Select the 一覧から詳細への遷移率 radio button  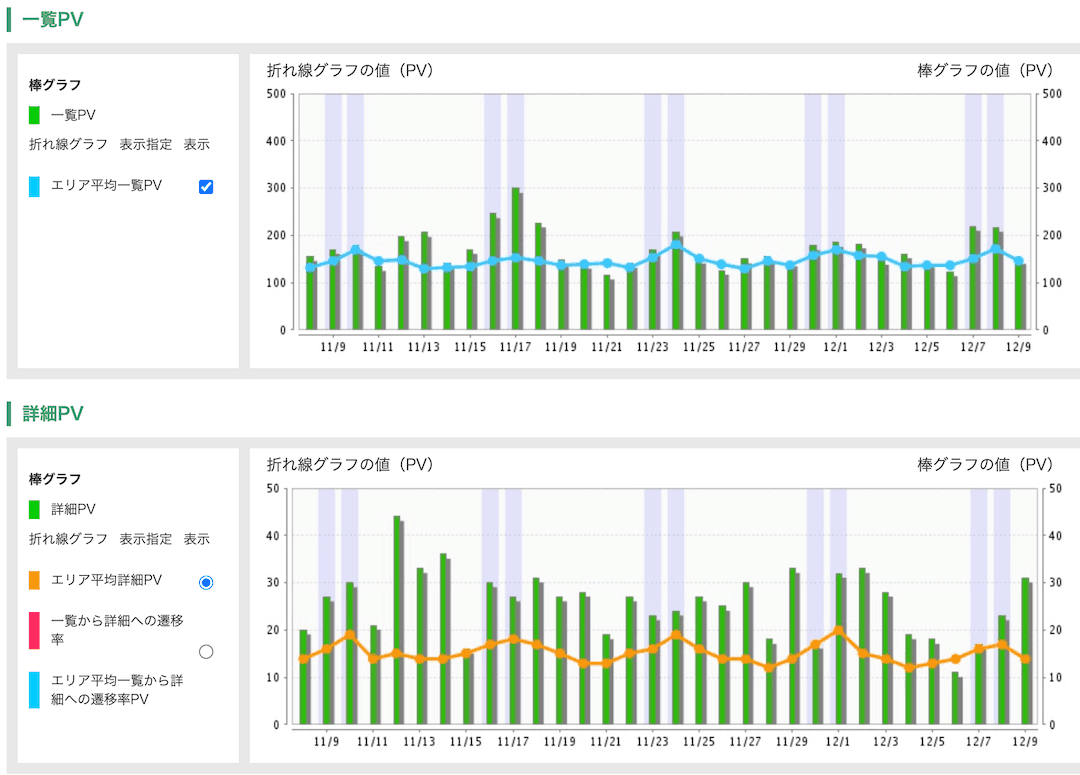pos(206,651)
